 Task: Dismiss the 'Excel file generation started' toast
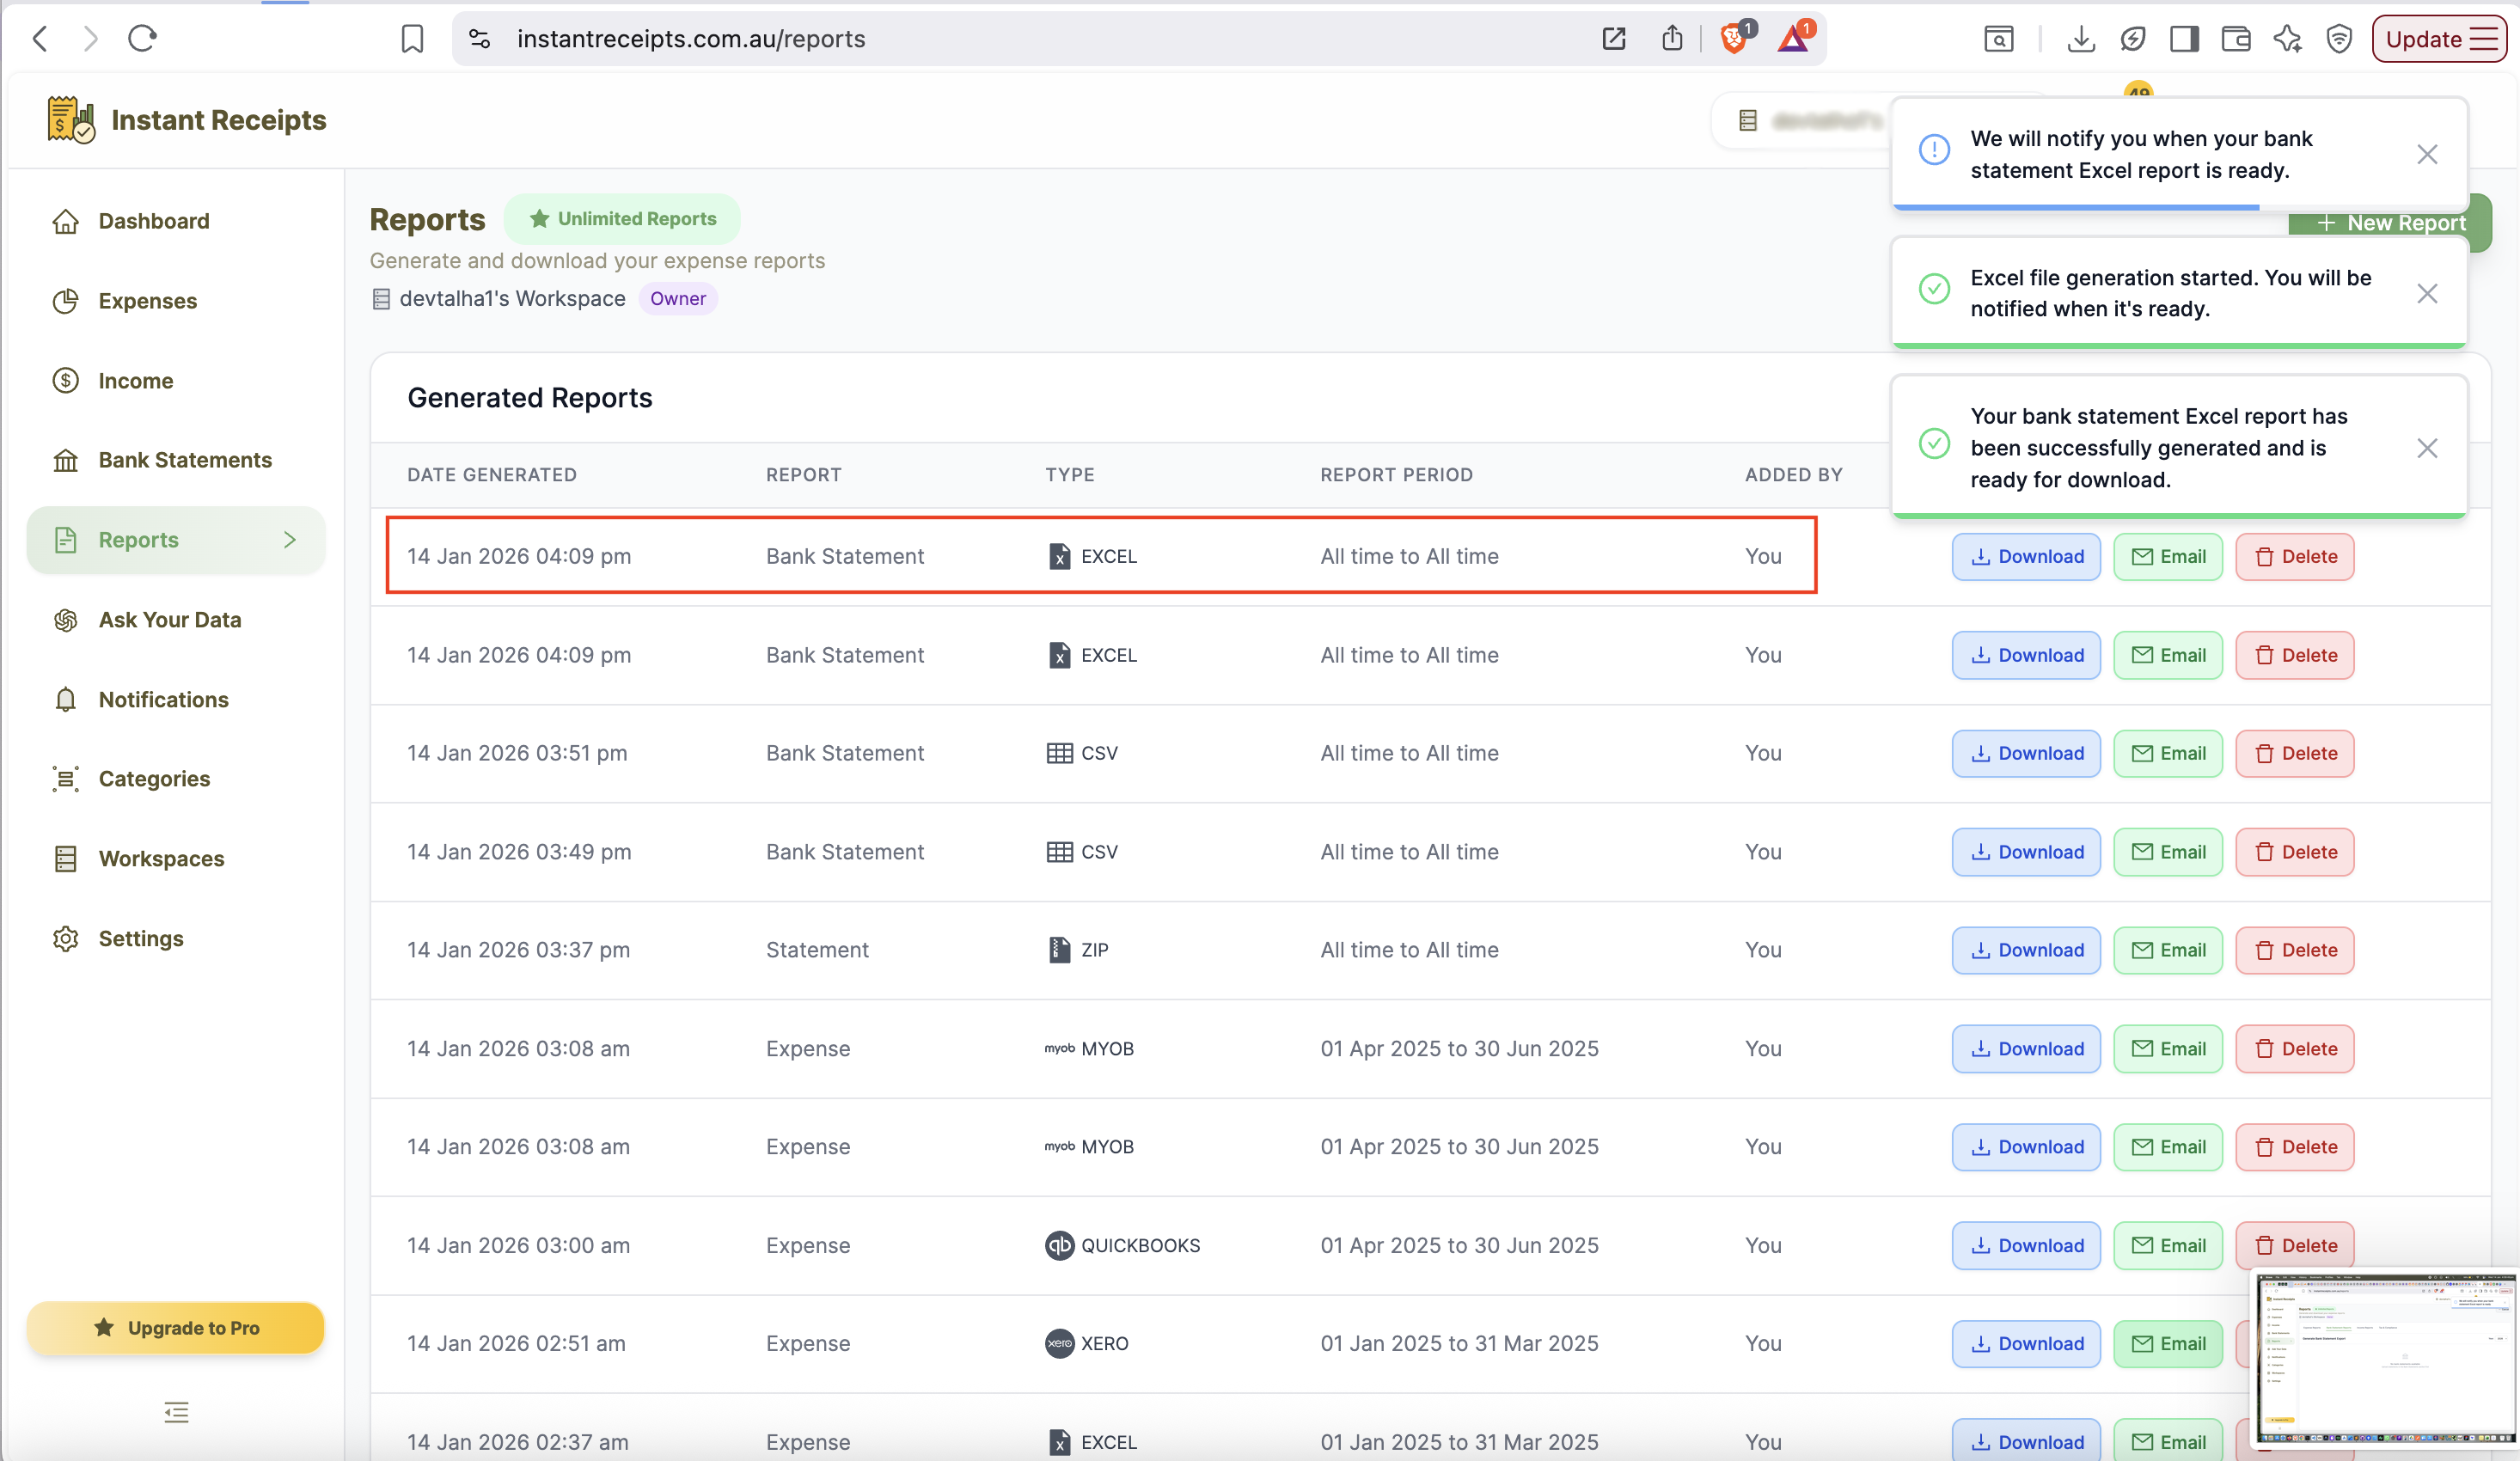tap(2427, 293)
